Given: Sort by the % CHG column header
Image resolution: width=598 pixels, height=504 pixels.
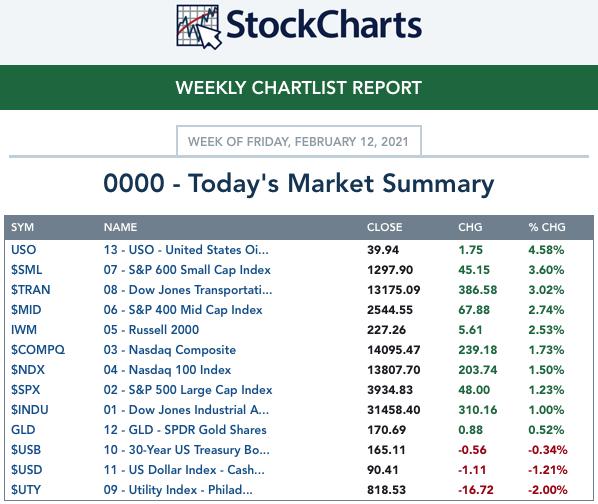Looking at the screenshot, I should point(547,227).
